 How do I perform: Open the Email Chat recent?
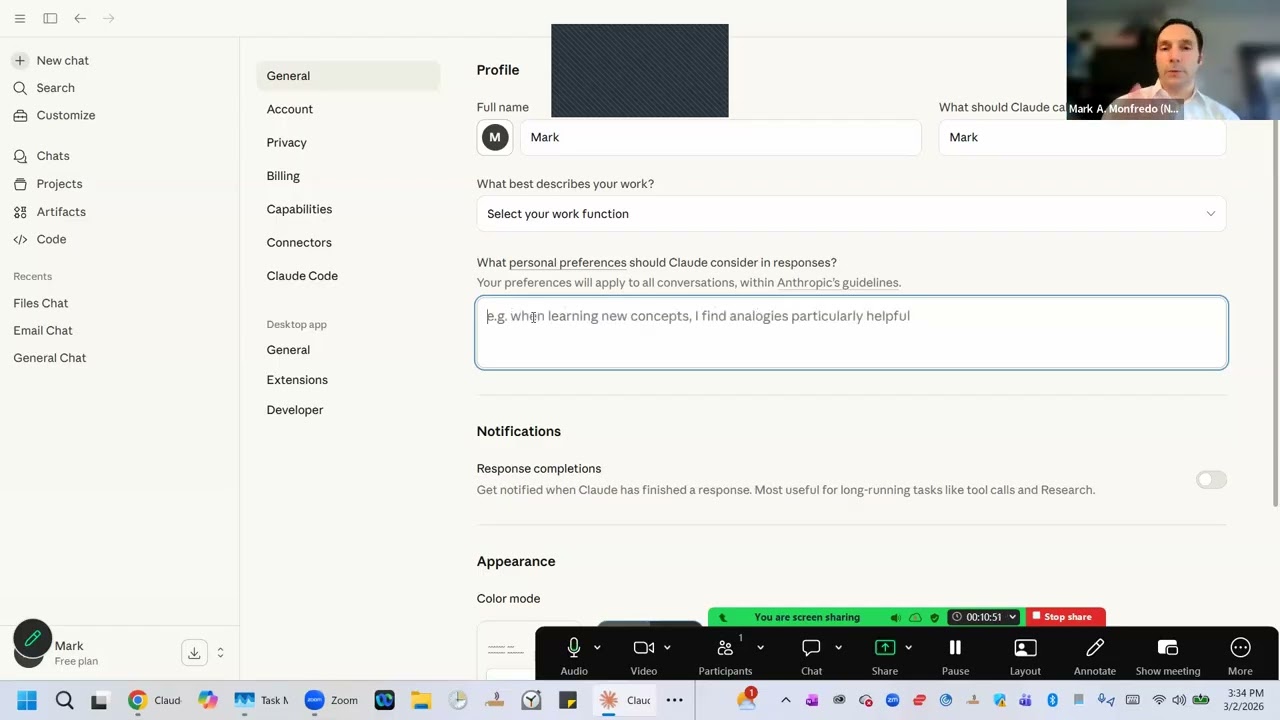(x=43, y=330)
